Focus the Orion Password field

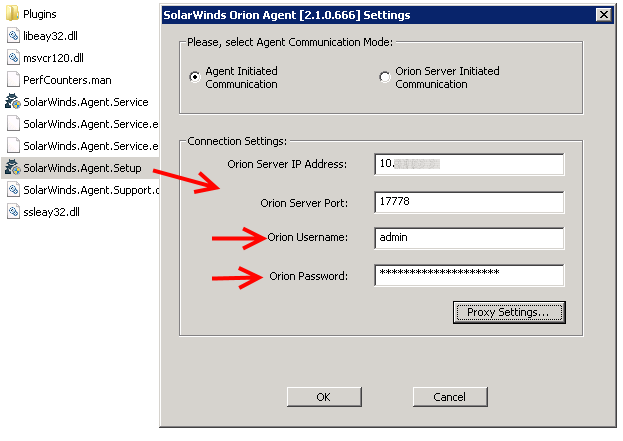tap(469, 275)
